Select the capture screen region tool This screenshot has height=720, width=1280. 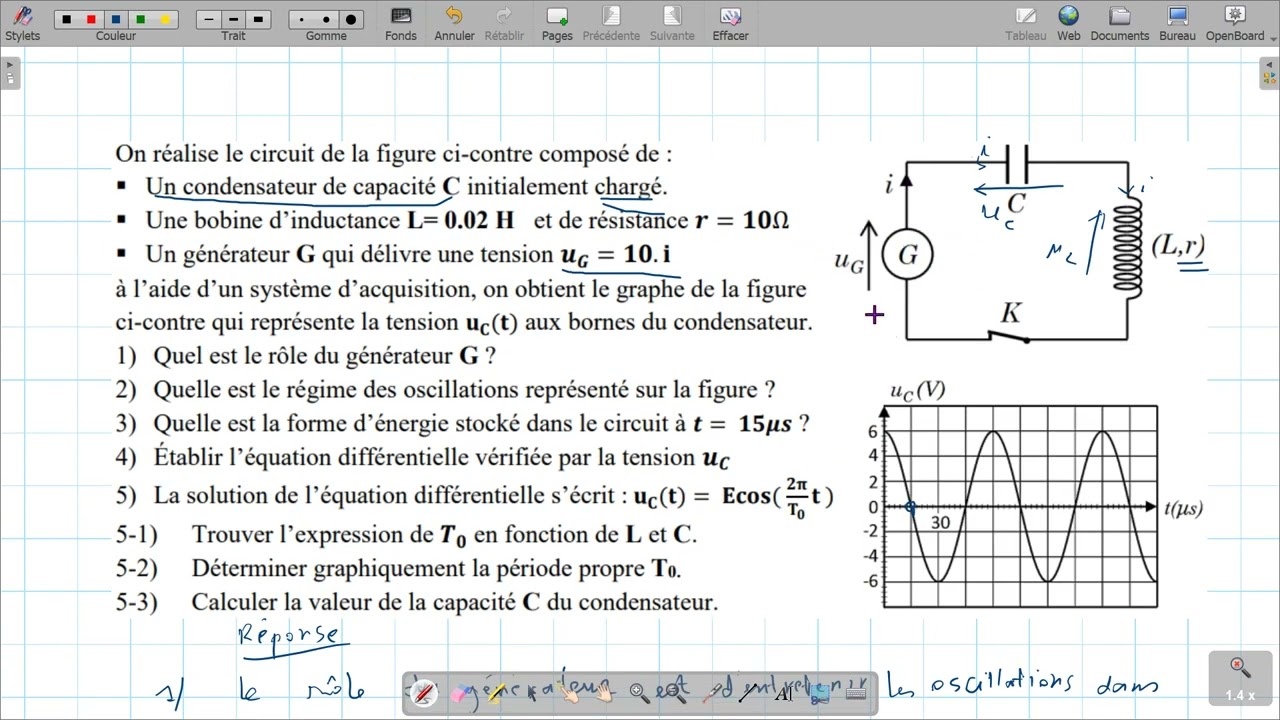[x=820, y=694]
